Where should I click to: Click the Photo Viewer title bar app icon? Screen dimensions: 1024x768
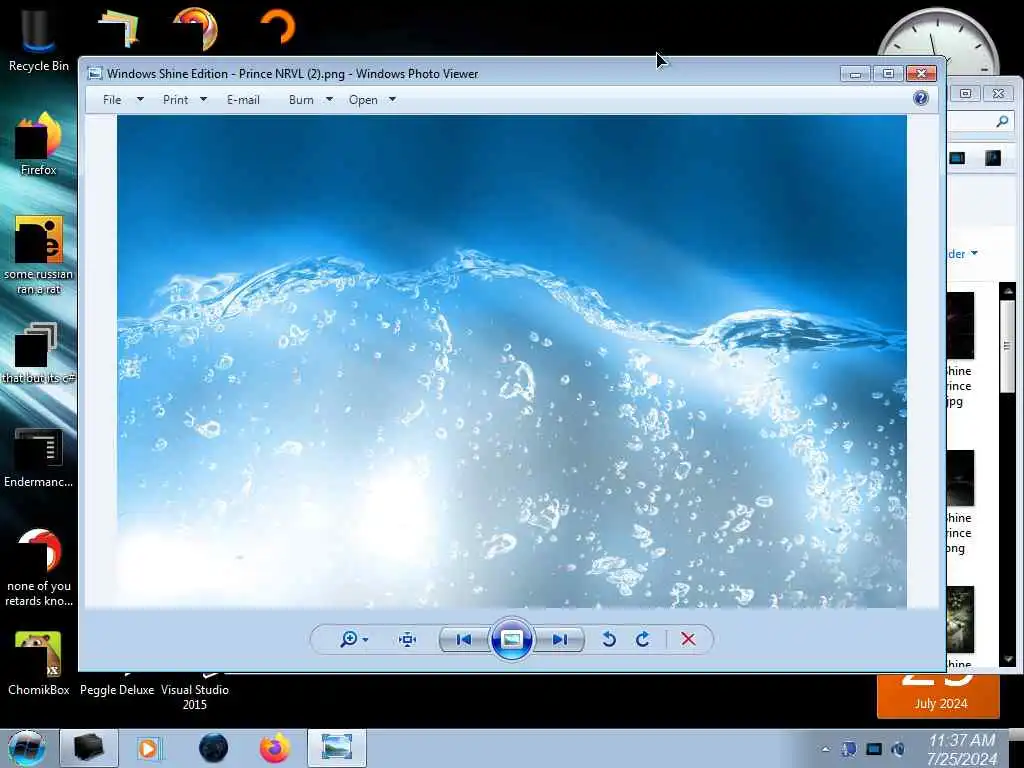[95, 73]
